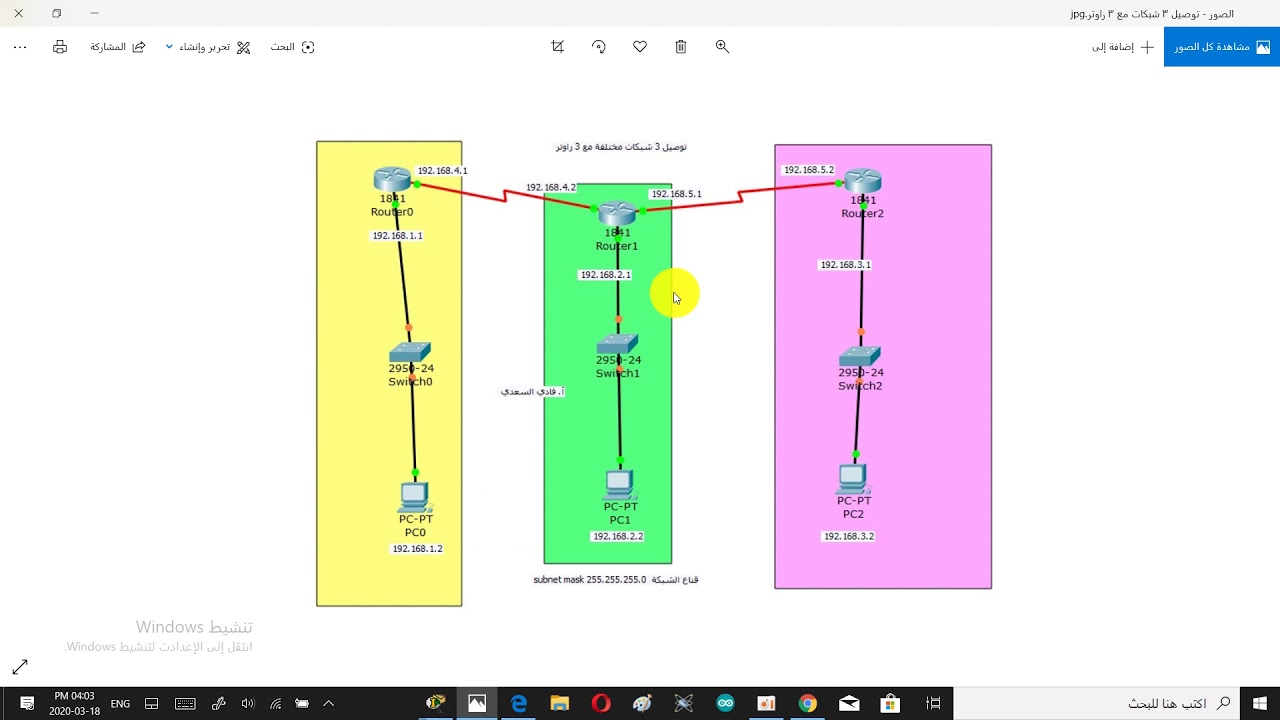Click the 192.168.3.2 label under PC2

coord(849,537)
